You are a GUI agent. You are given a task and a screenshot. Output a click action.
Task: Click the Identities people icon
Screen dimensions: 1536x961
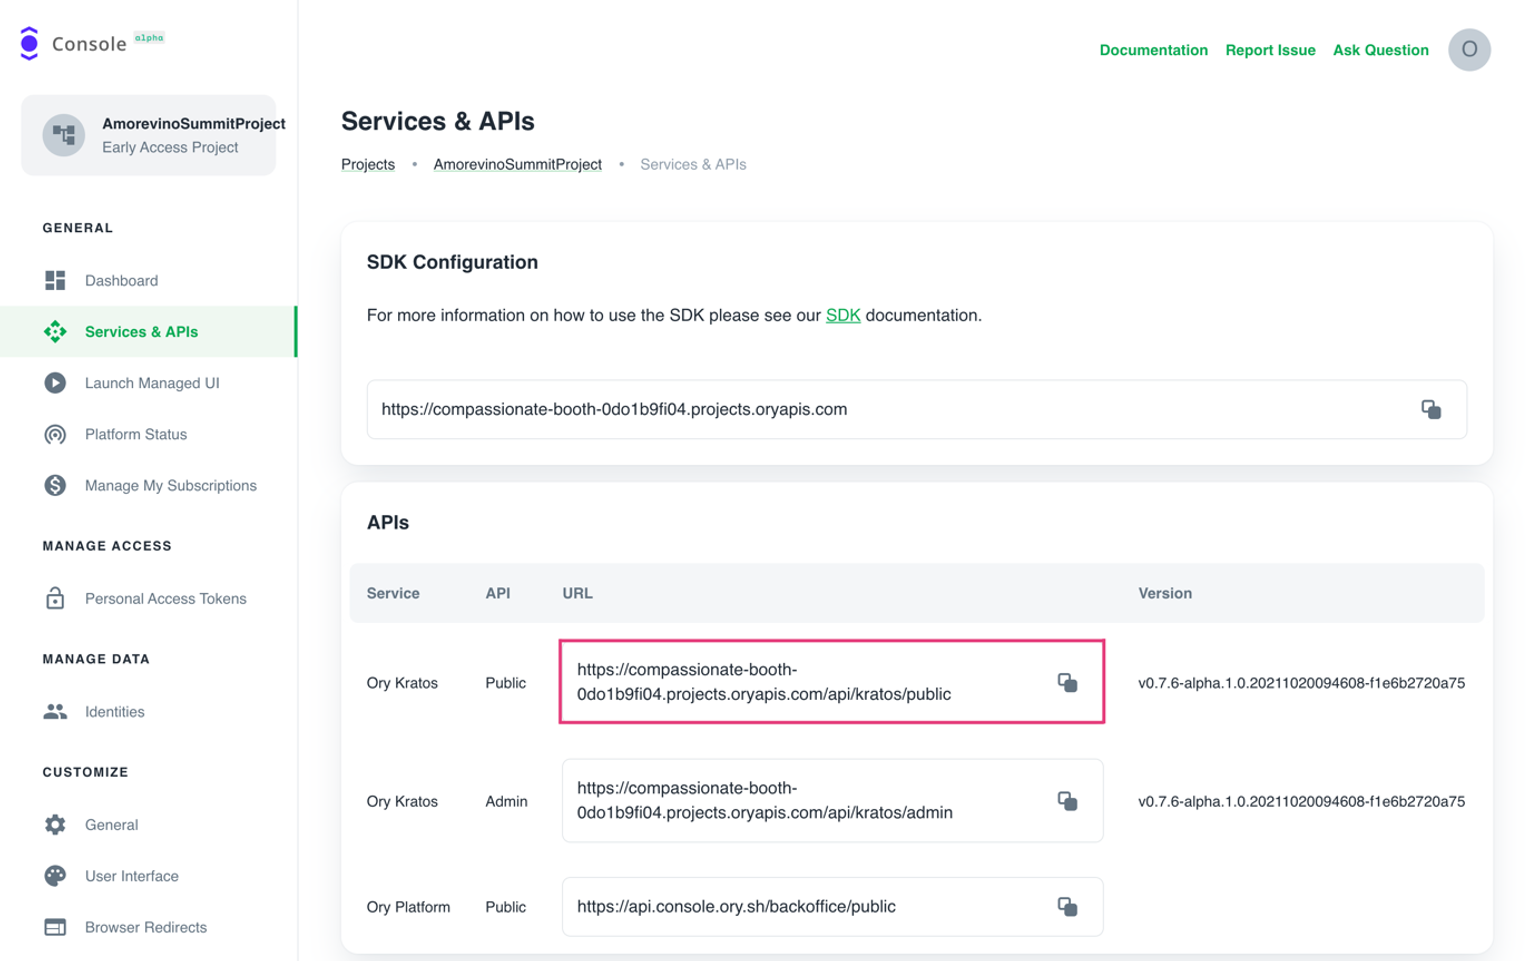tap(55, 711)
